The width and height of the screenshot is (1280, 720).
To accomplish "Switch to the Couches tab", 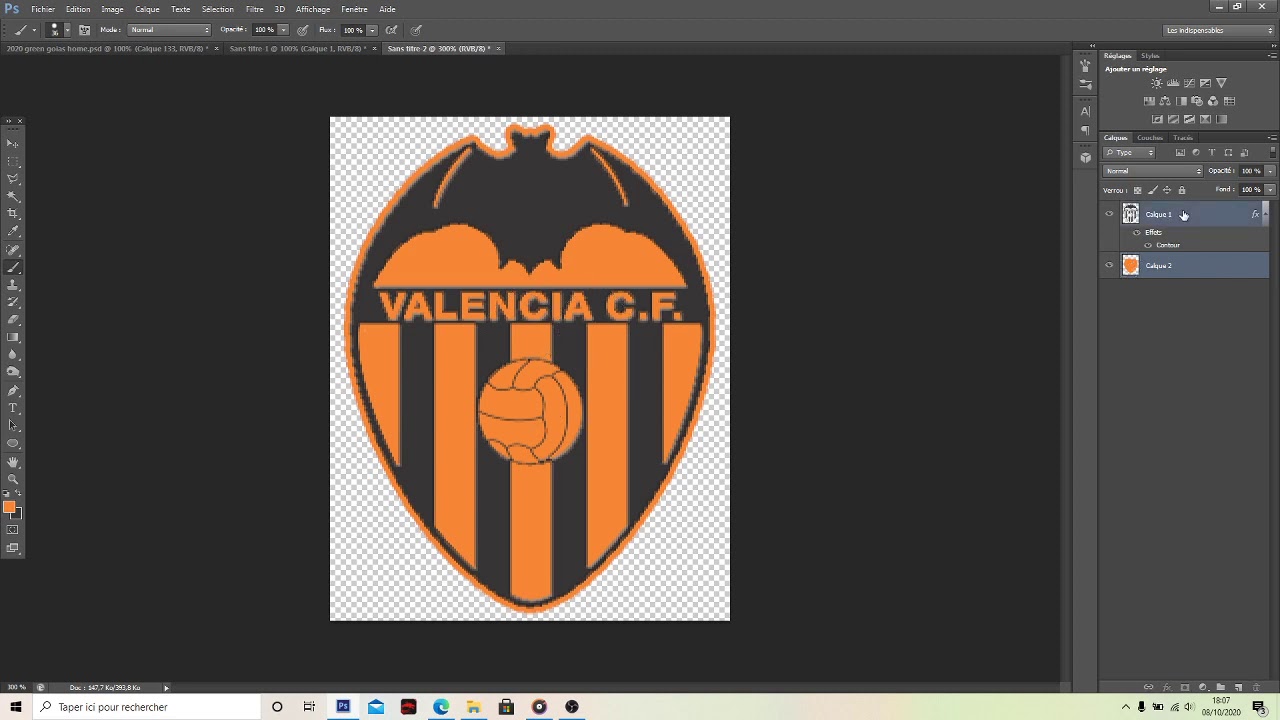I will click(1150, 138).
